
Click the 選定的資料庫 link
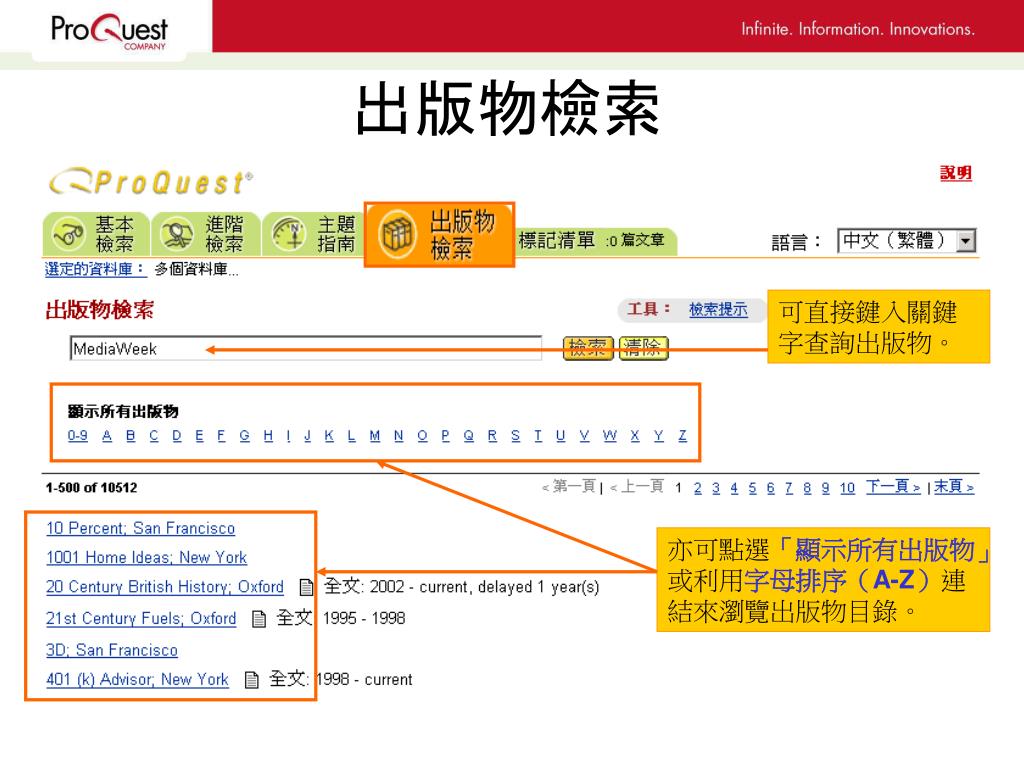[x=95, y=269]
